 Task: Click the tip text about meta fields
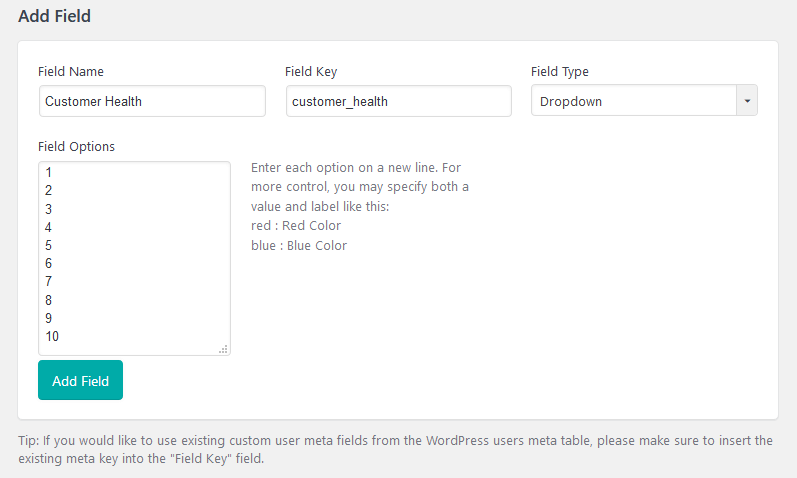click(395, 450)
